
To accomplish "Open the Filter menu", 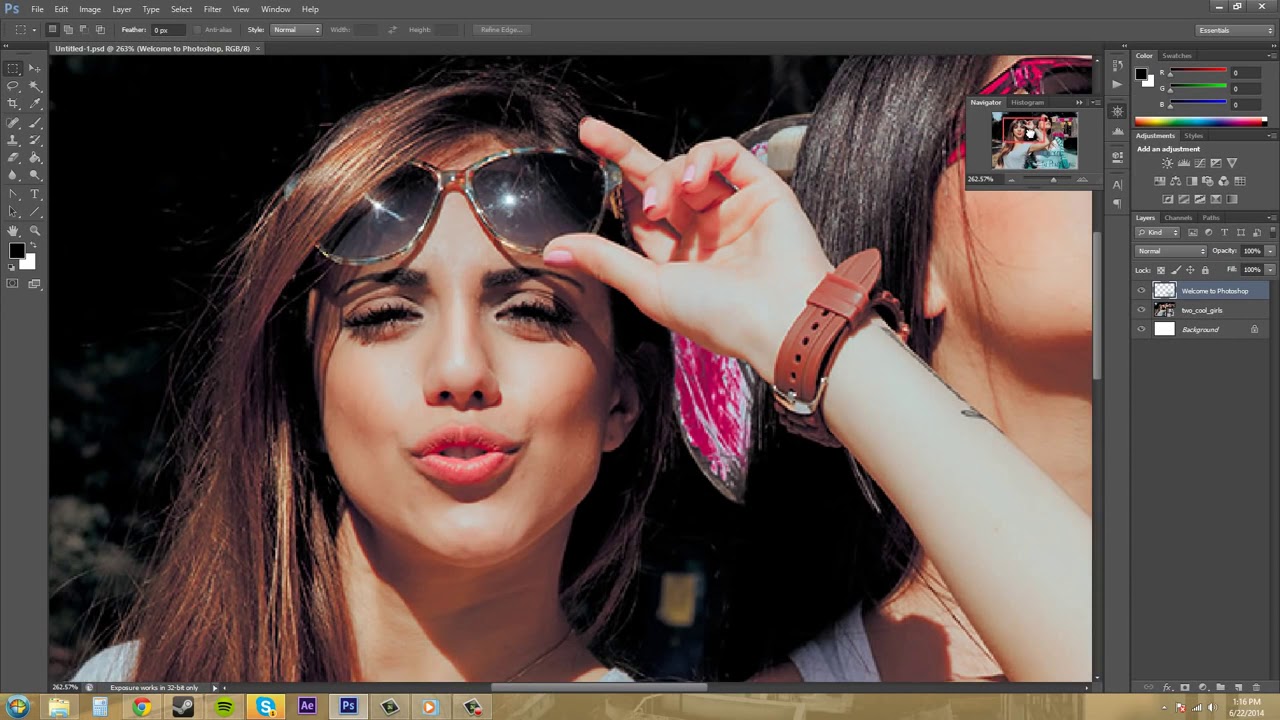I will pos(212,9).
